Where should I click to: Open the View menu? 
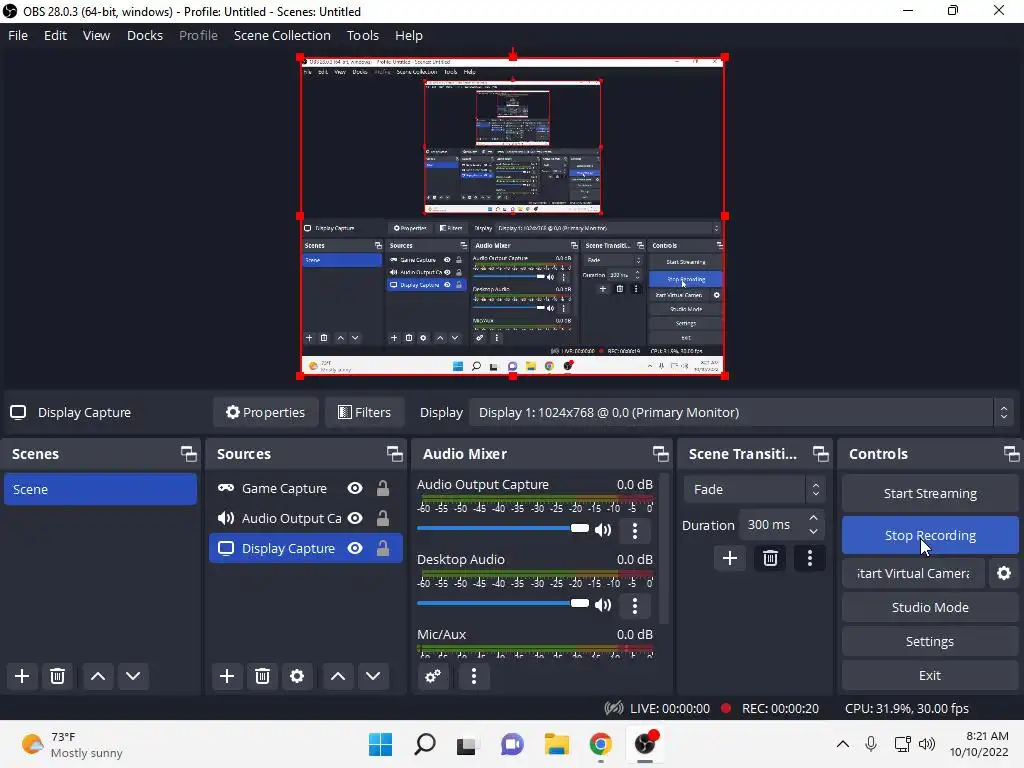point(96,35)
